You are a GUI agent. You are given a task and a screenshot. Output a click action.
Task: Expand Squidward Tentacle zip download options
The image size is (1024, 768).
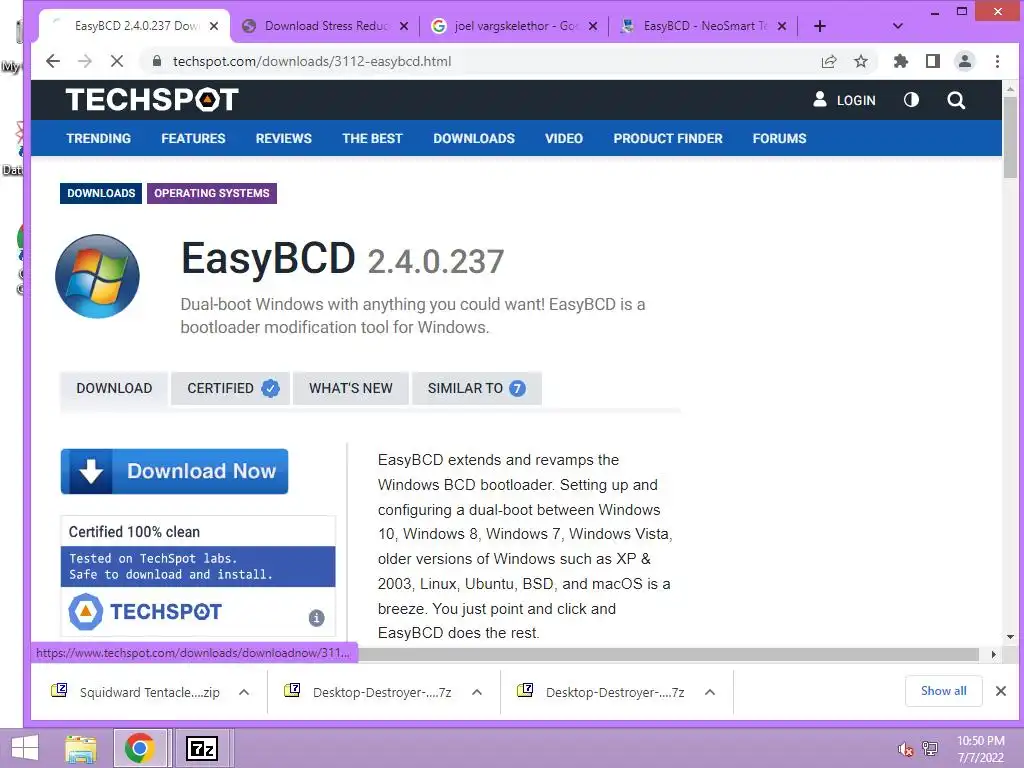(244, 692)
